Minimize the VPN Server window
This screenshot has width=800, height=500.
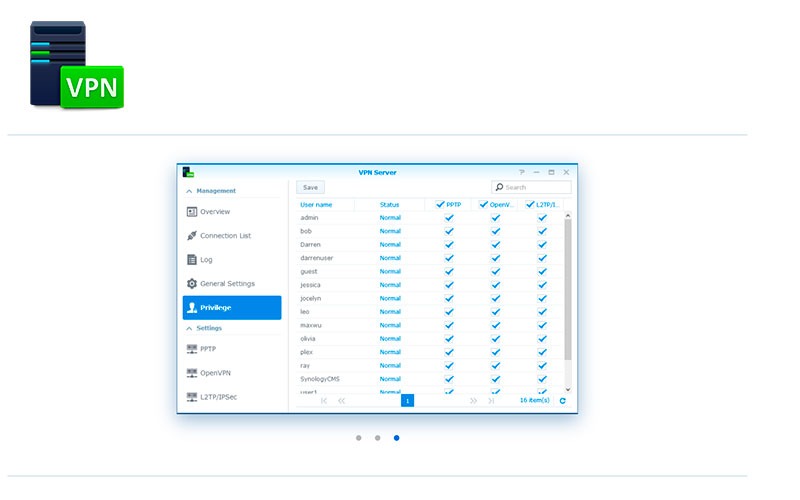point(536,172)
